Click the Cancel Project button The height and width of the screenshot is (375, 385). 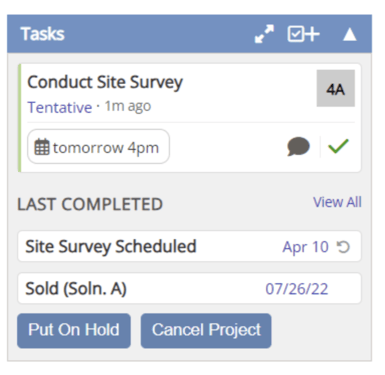point(206,331)
